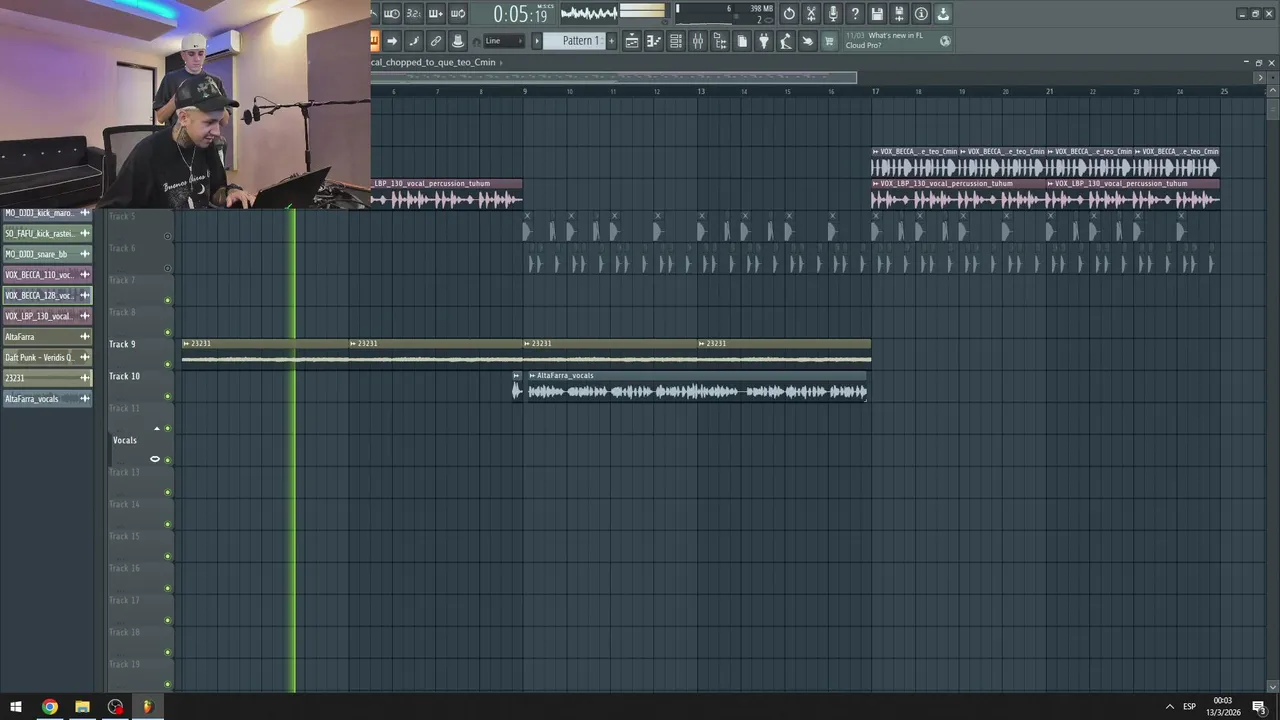1280x720 pixels.
Task: Click the Track 10 header label
Action: point(124,376)
